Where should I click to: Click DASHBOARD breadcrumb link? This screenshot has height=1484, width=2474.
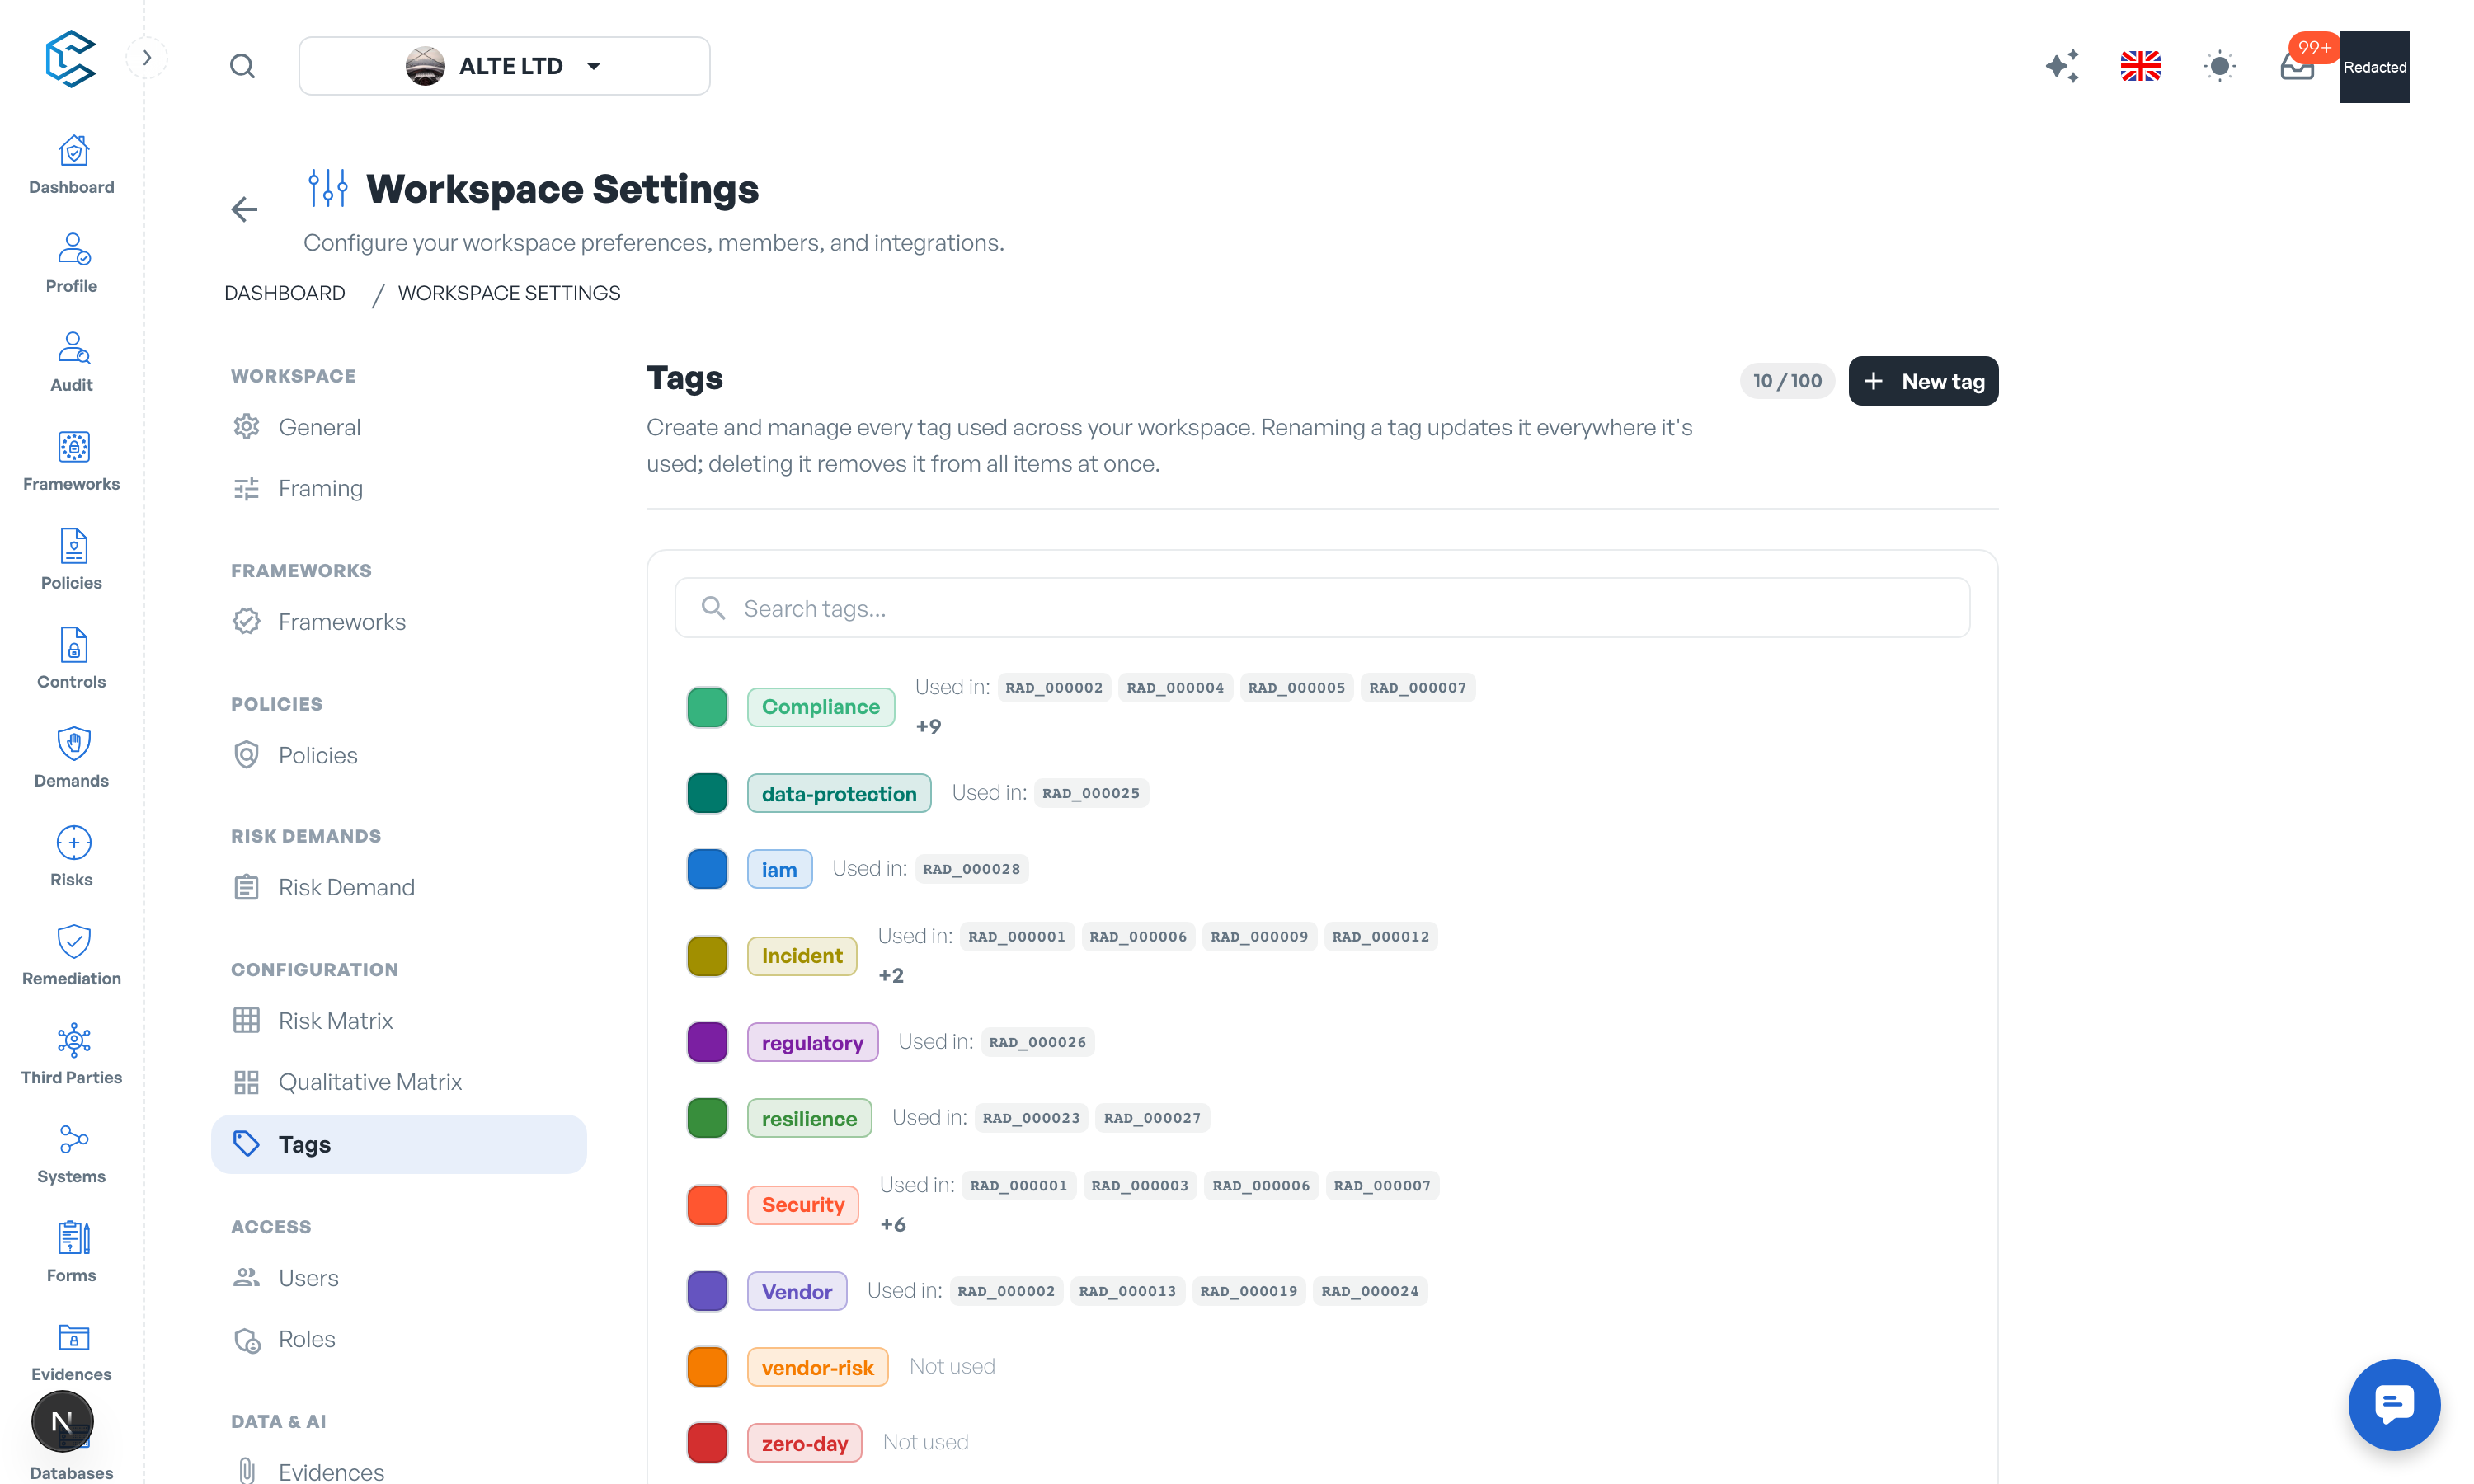[284, 293]
